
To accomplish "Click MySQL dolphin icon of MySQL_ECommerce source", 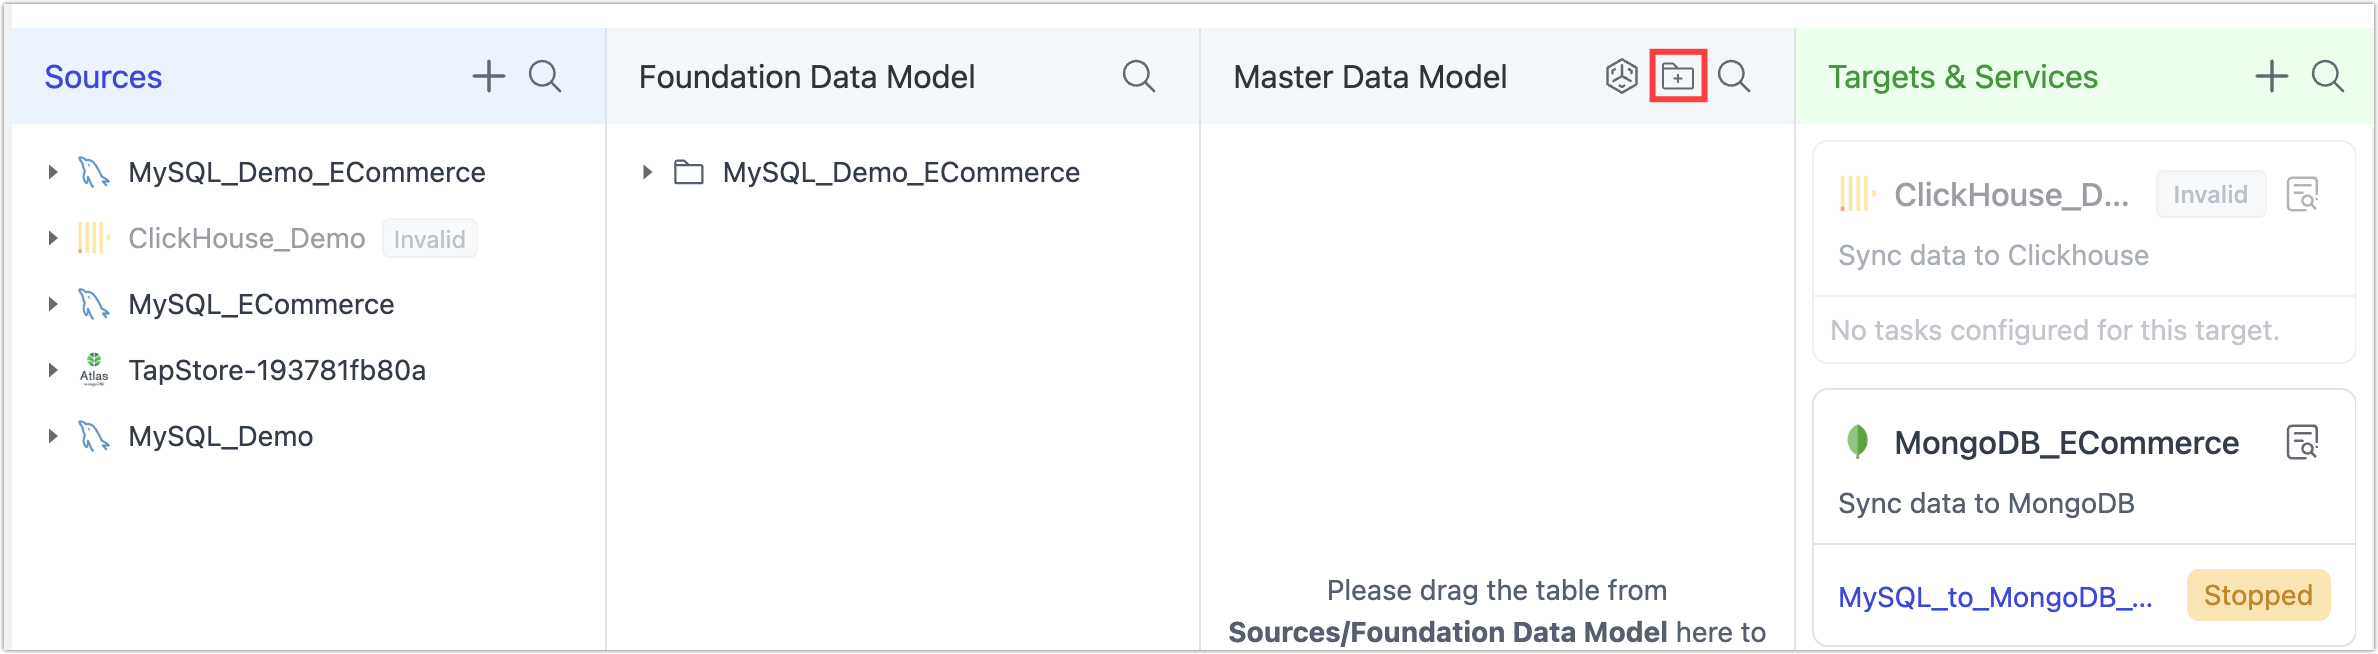I will pyautogui.click(x=94, y=304).
